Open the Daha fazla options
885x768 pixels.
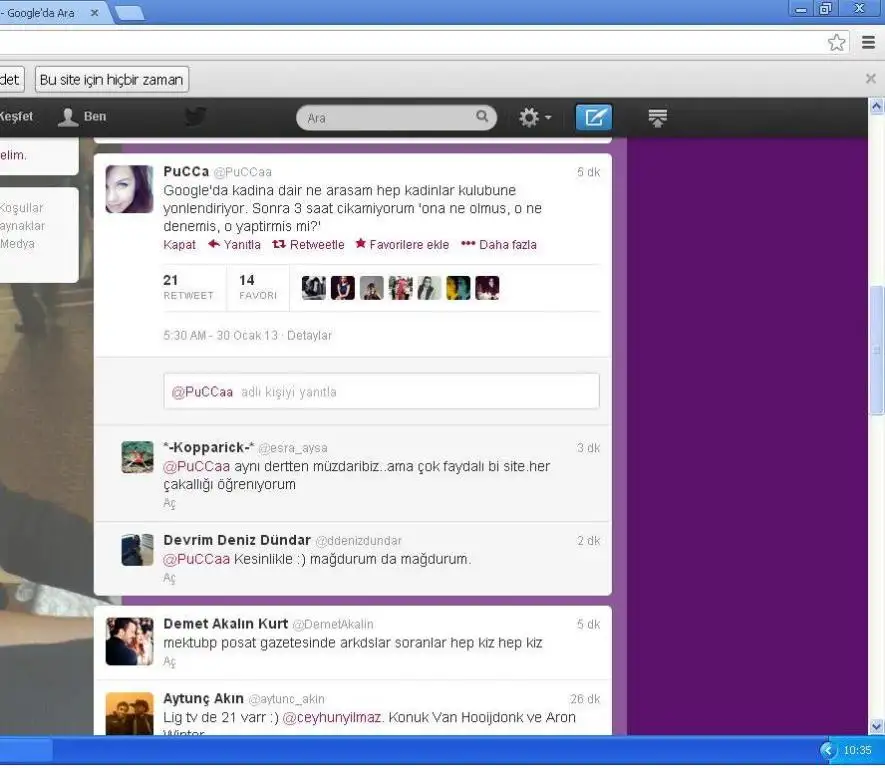499,245
